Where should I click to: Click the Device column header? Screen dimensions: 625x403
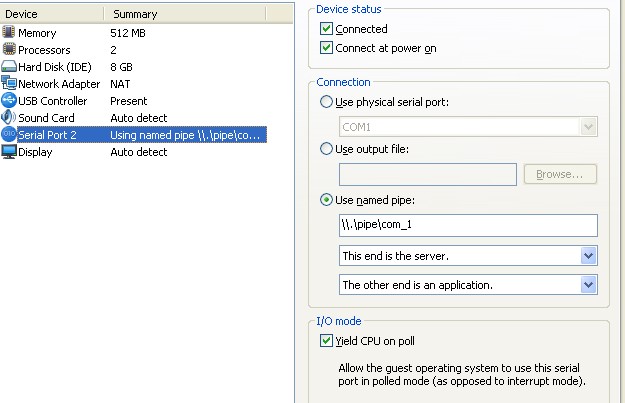(x=50, y=14)
